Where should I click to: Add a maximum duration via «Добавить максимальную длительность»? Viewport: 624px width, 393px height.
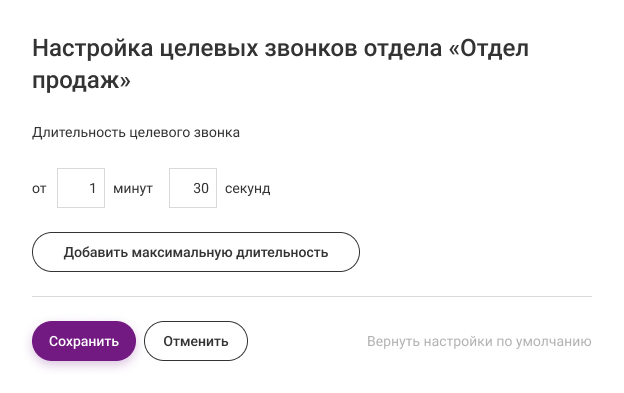[x=196, y=252]
